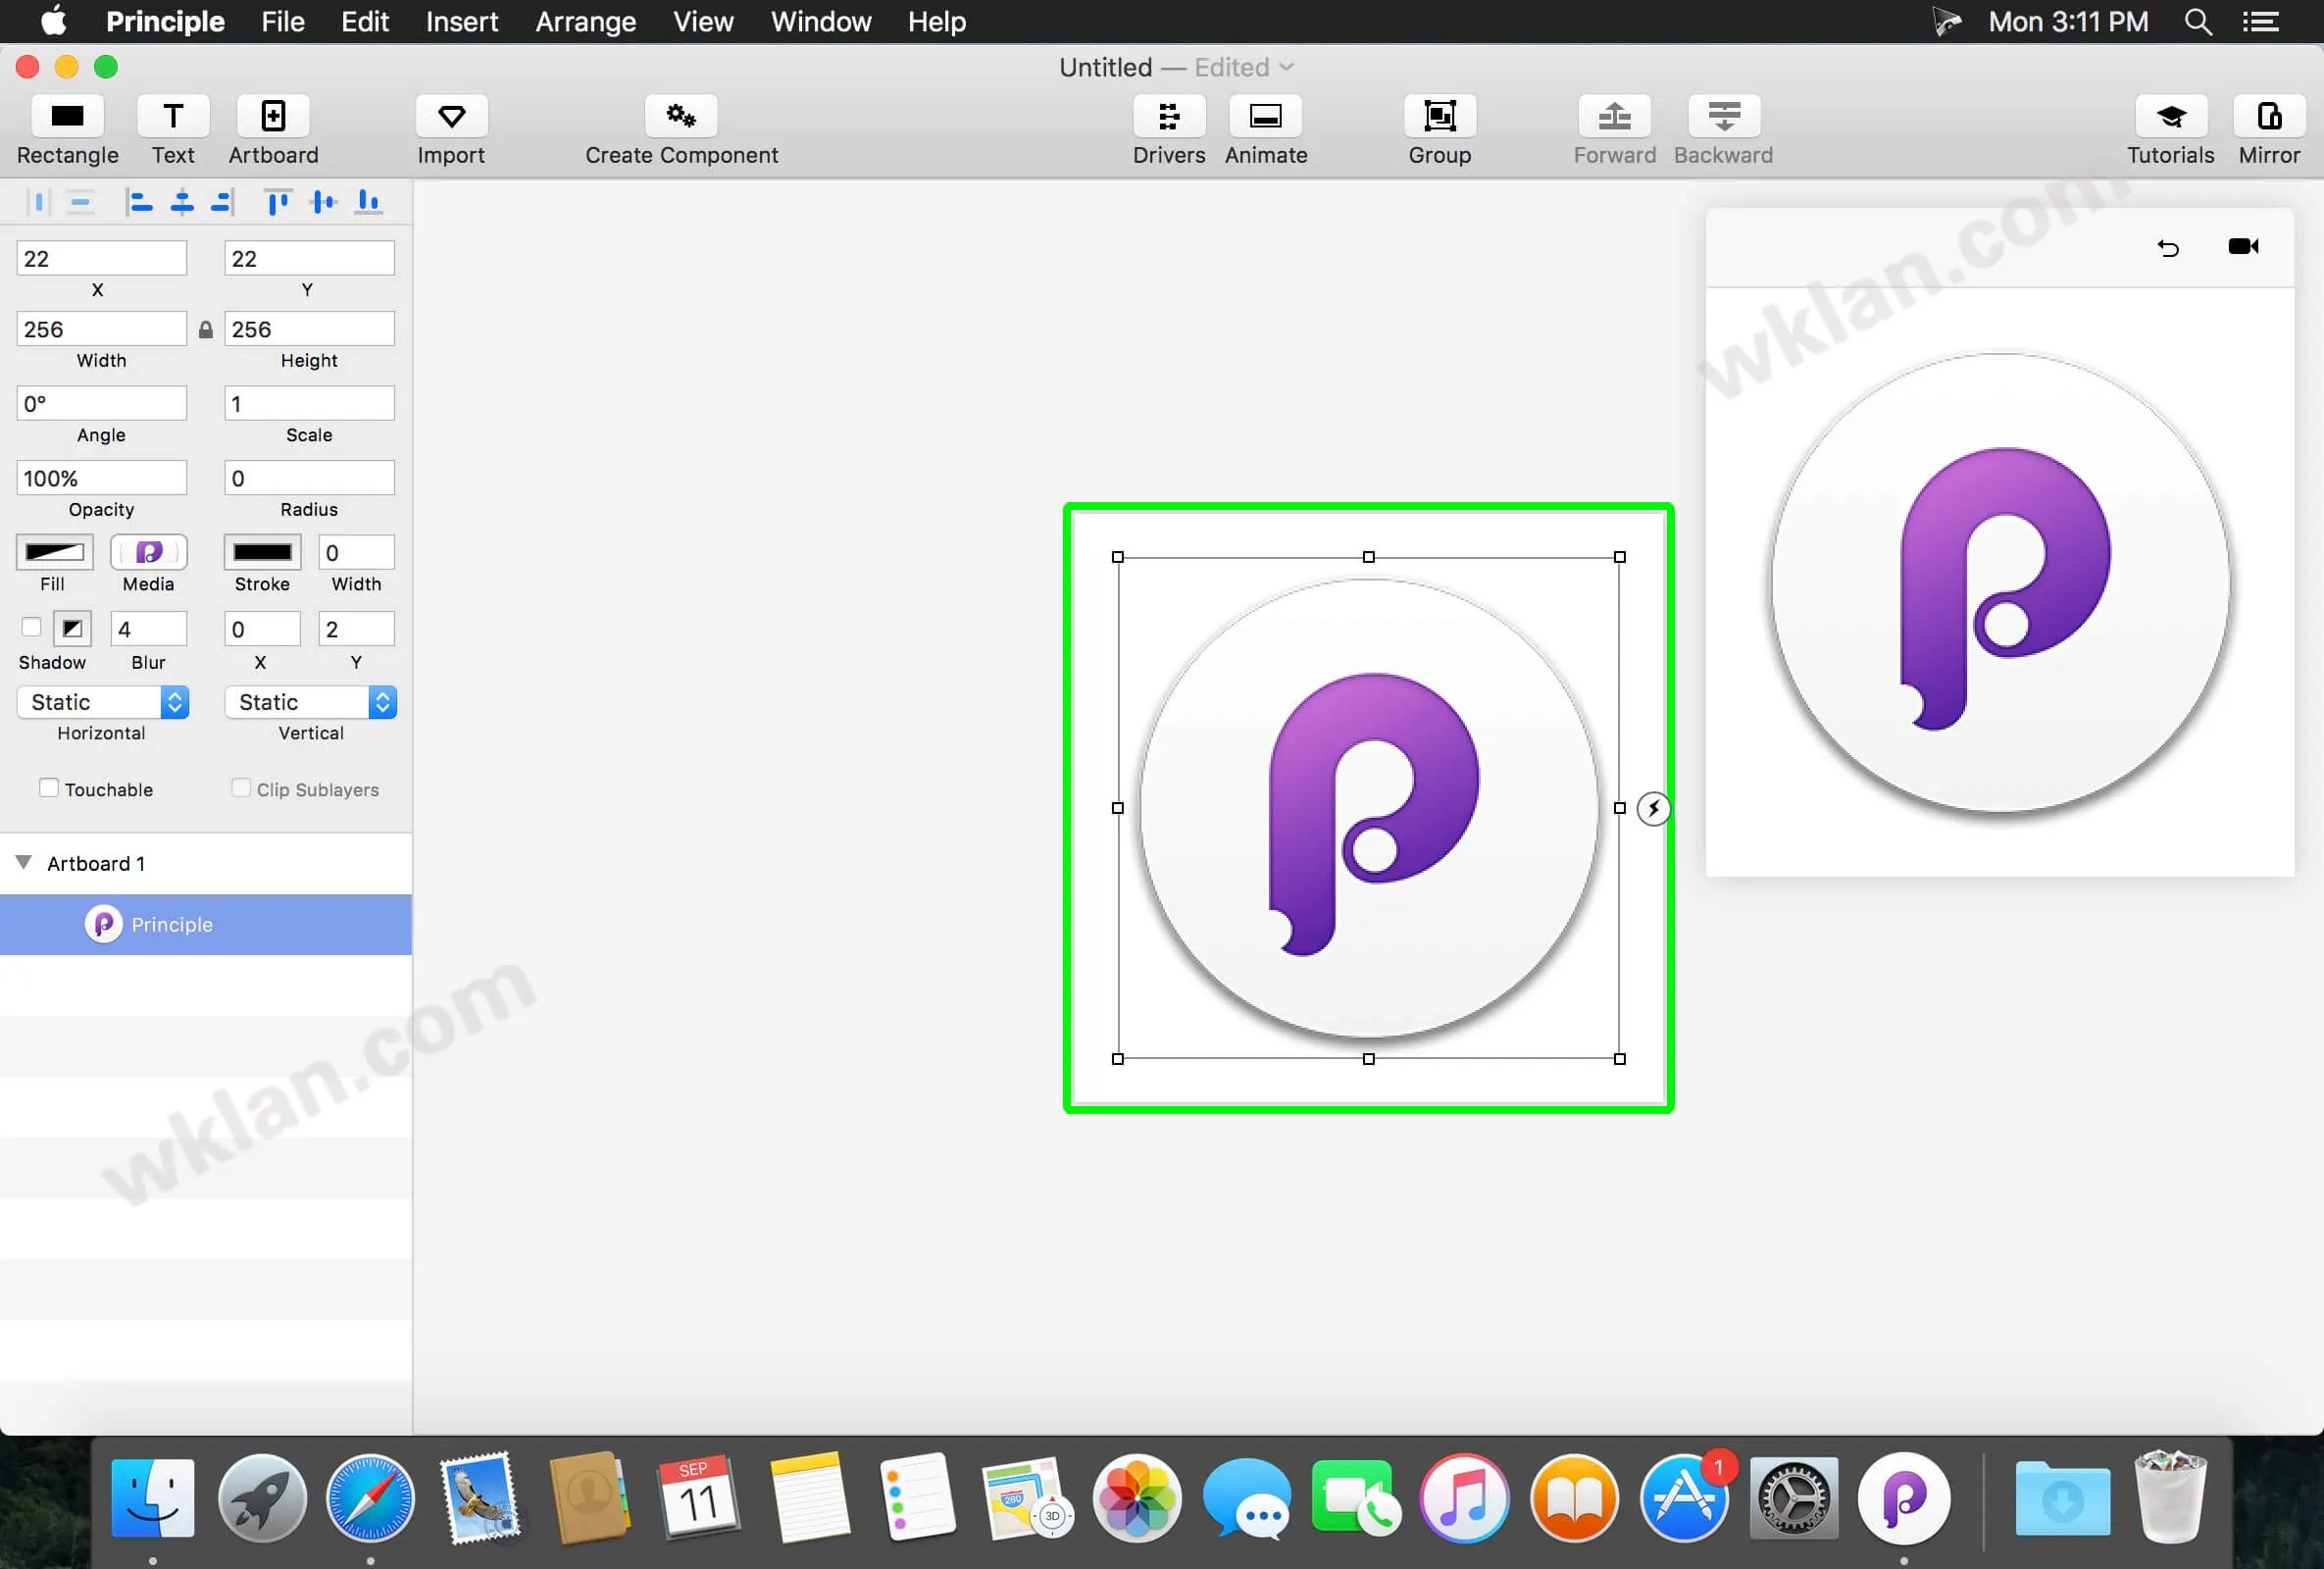Viewport: 2324px width, 1569px height.
Task: Click the Y position input field
Action: click(x=309, y=258)
